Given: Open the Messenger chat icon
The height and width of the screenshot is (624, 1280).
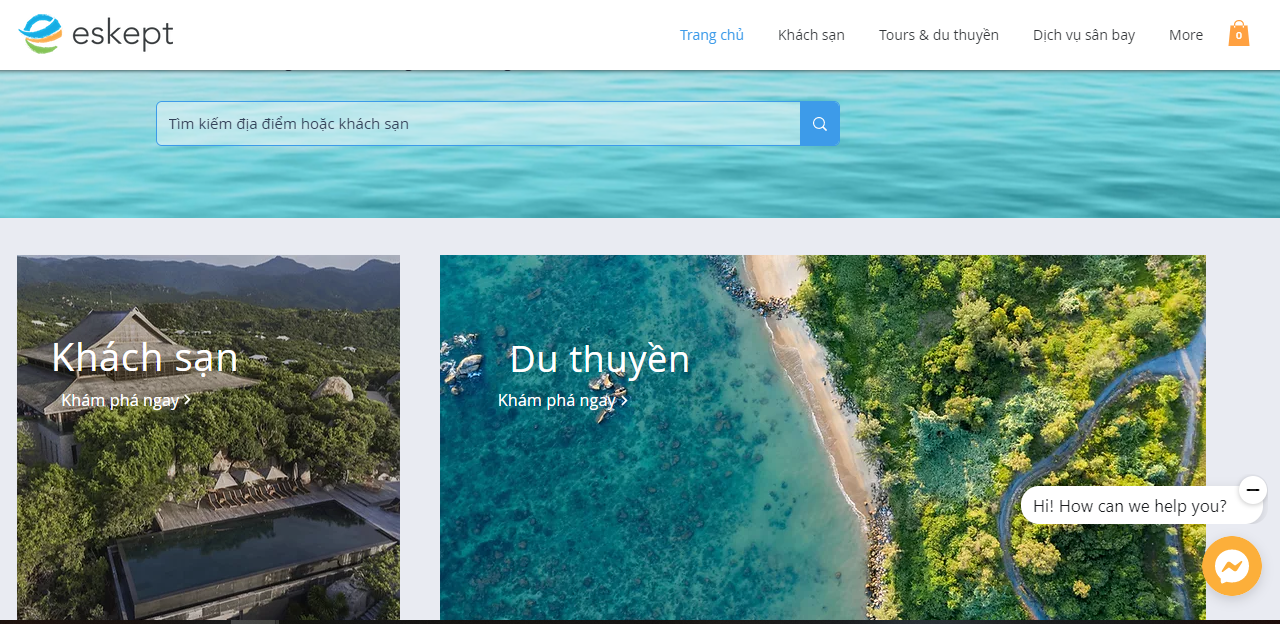Looking at the screenshot, I should tap(1231, 566).
